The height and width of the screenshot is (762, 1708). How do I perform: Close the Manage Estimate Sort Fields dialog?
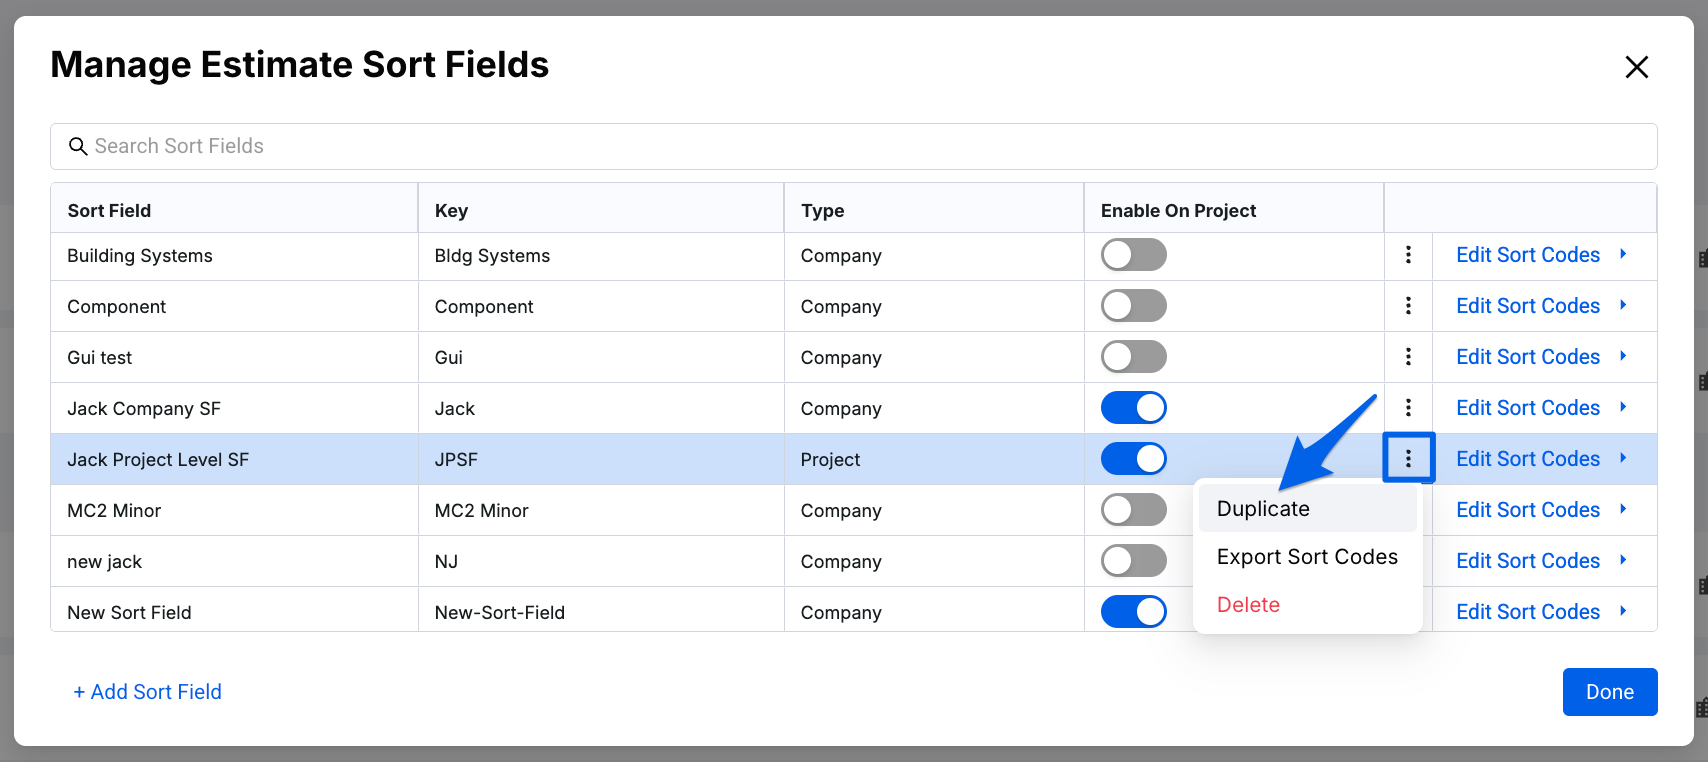tap(1636, 67)
